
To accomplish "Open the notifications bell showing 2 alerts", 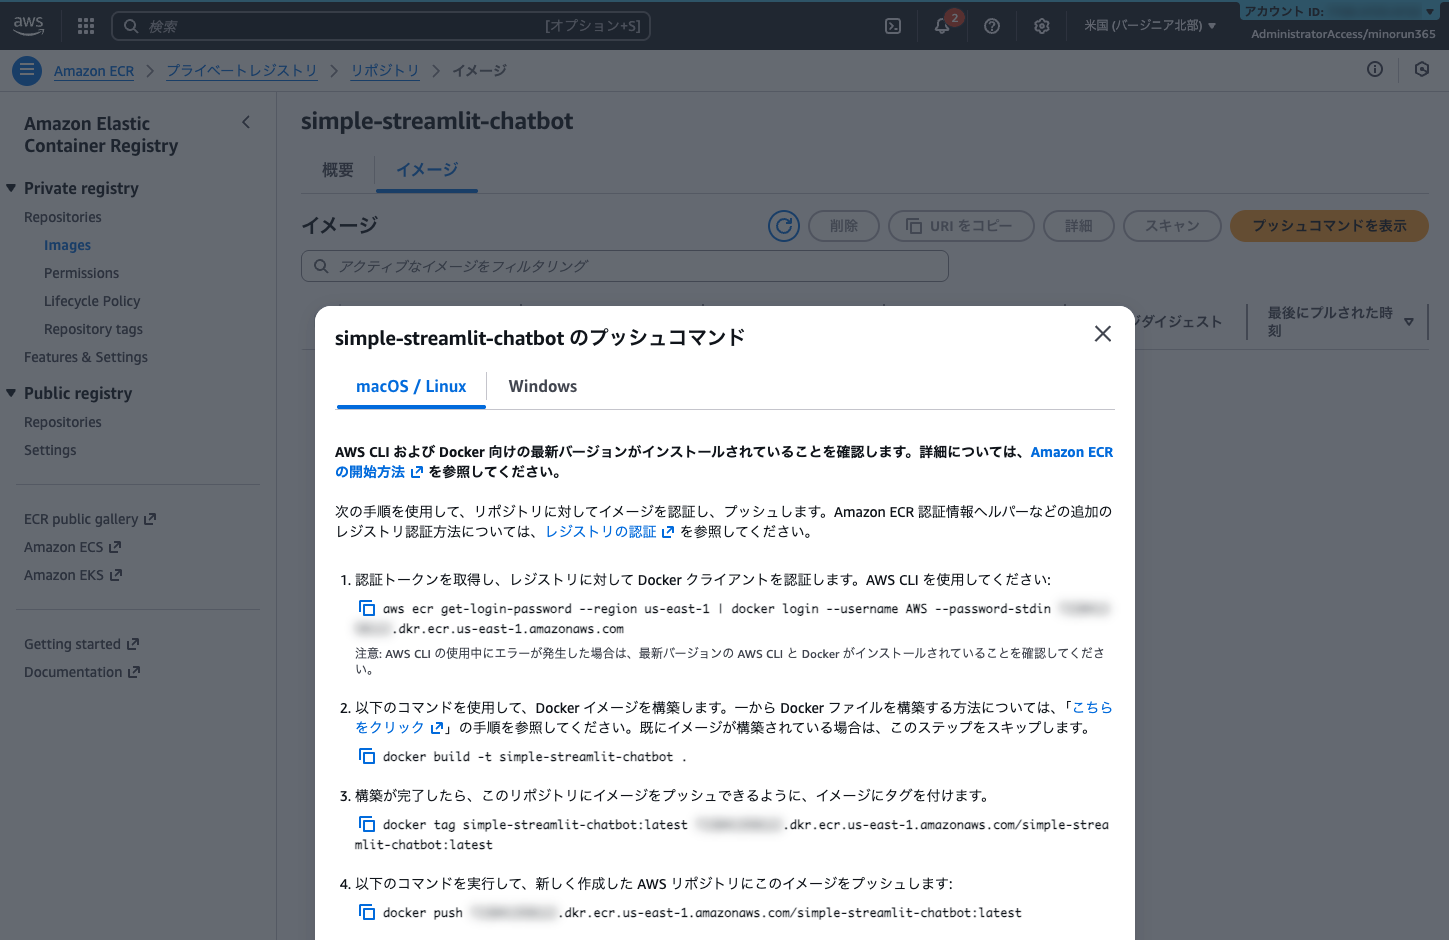I will (941, 26).
